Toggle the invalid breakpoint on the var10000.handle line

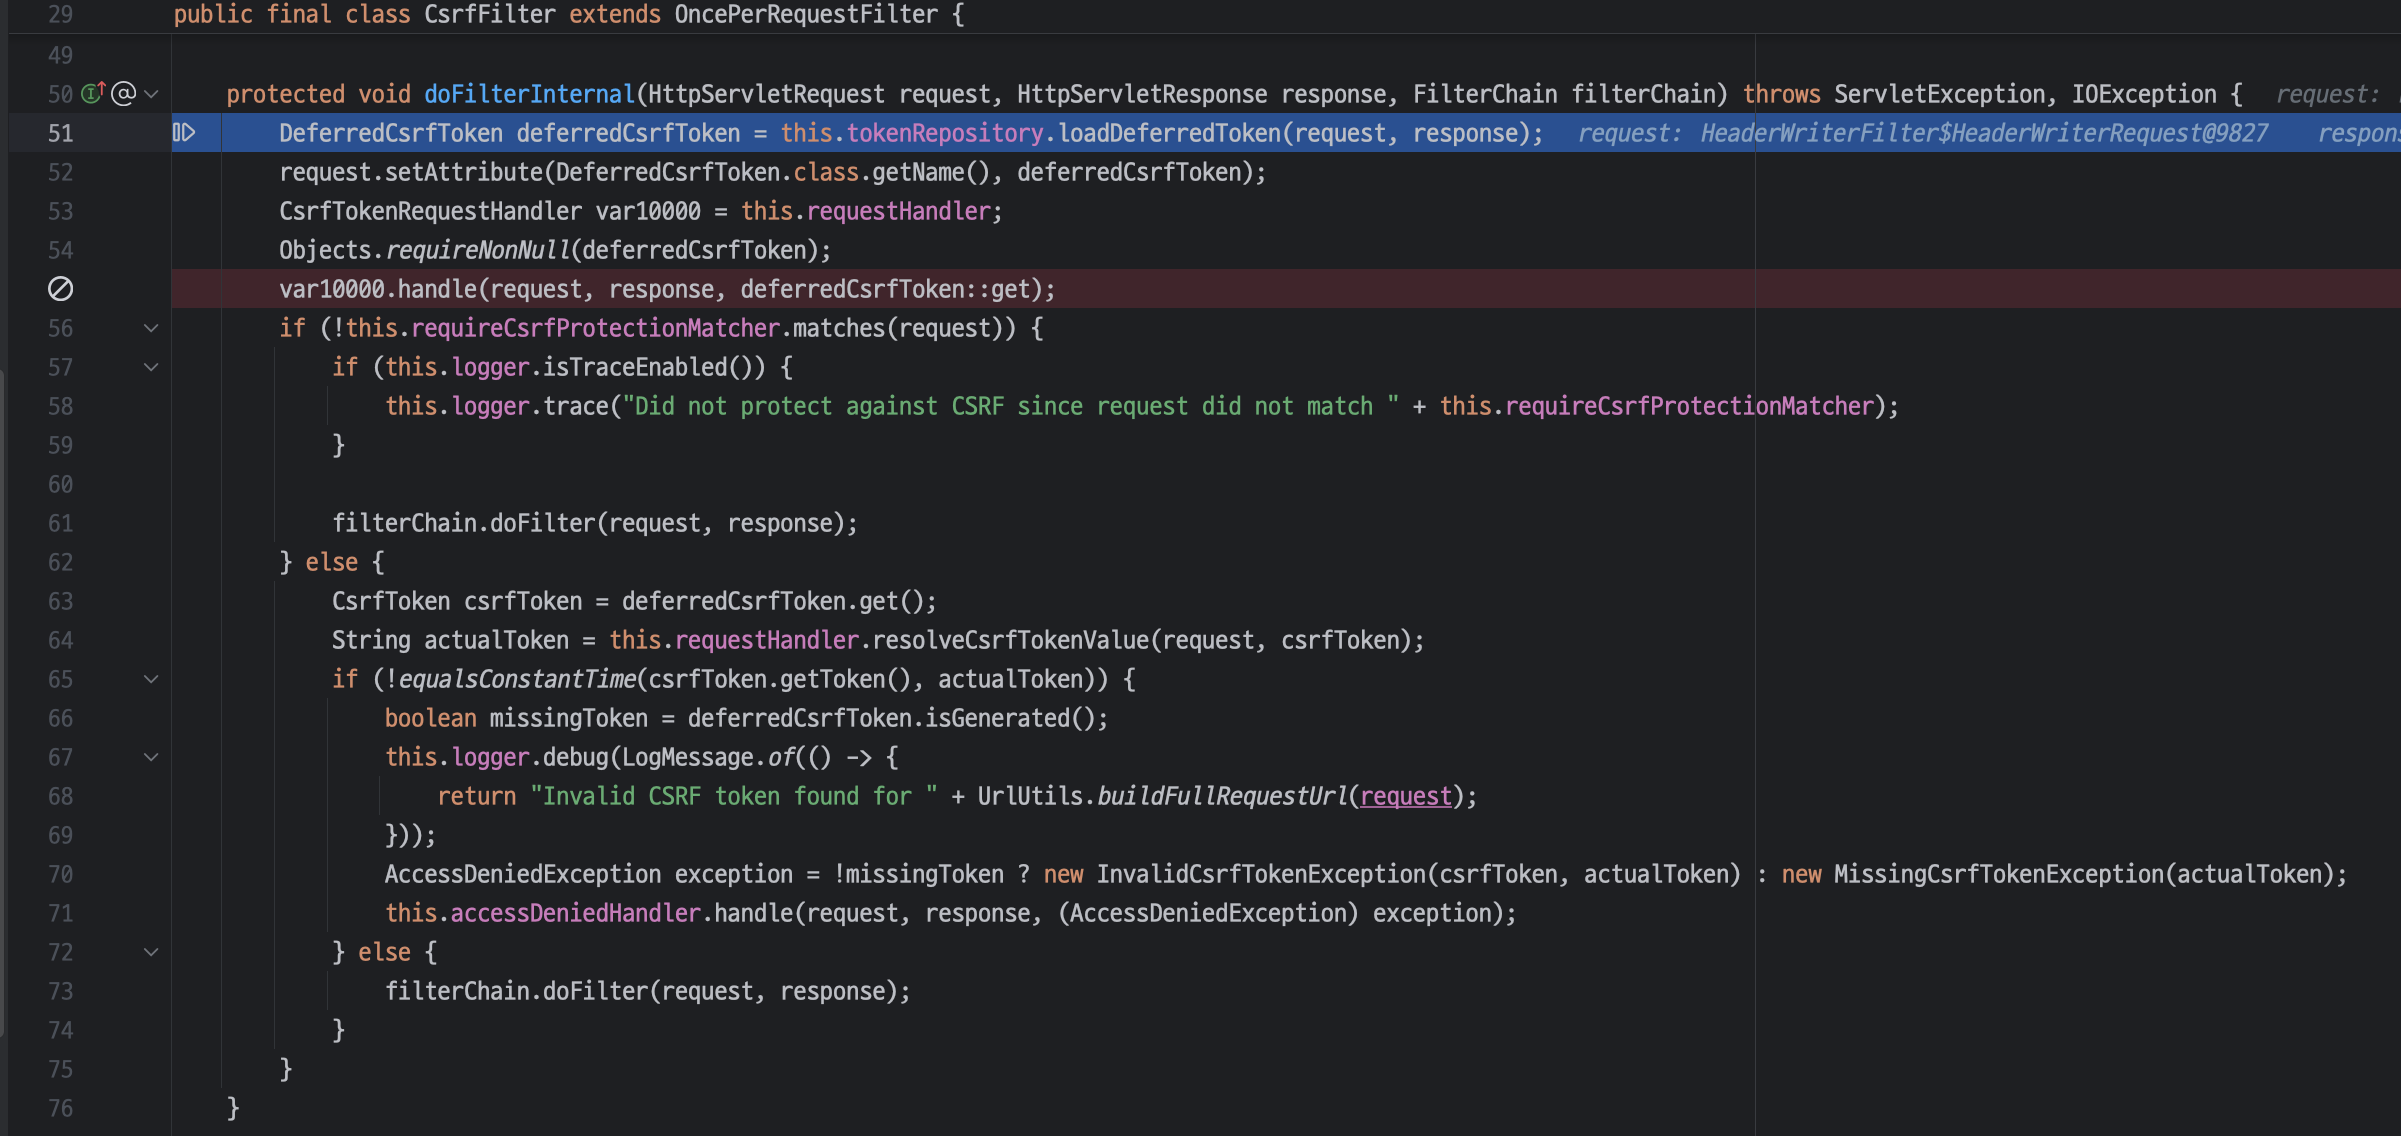click(x=60, y=289)
